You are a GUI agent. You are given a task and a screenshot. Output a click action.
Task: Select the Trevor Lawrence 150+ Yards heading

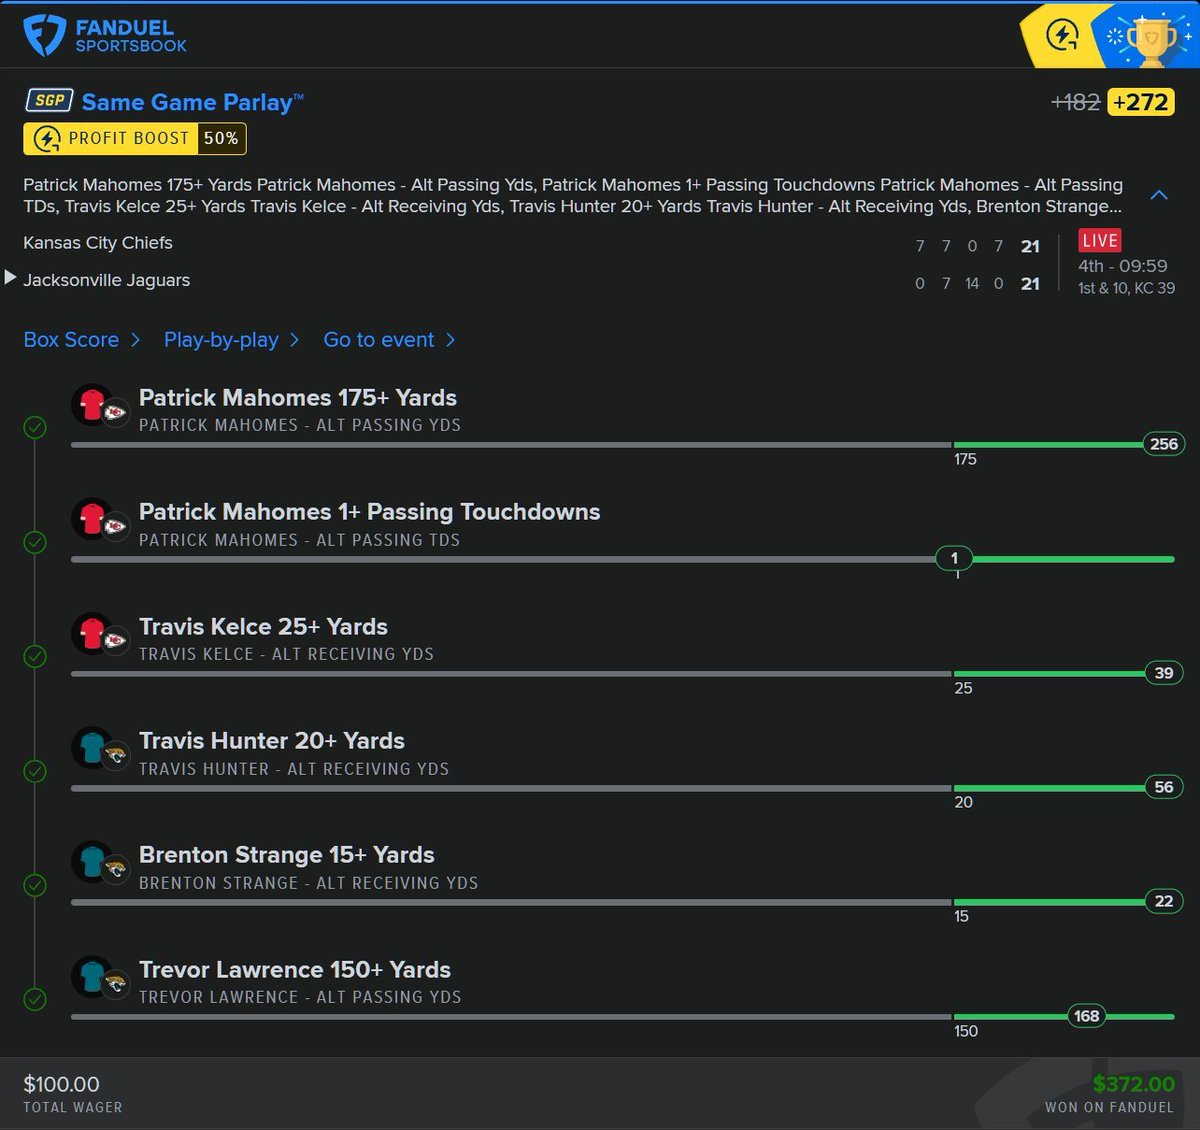(x=295, y=969)
